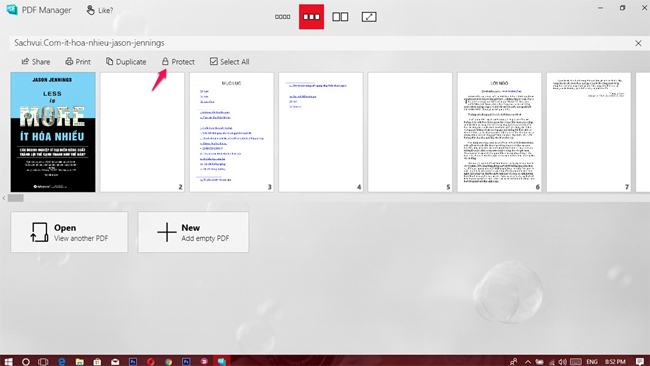Show hidden system tray icons
The width and height of the screenshot is (650, 366).
528,361
